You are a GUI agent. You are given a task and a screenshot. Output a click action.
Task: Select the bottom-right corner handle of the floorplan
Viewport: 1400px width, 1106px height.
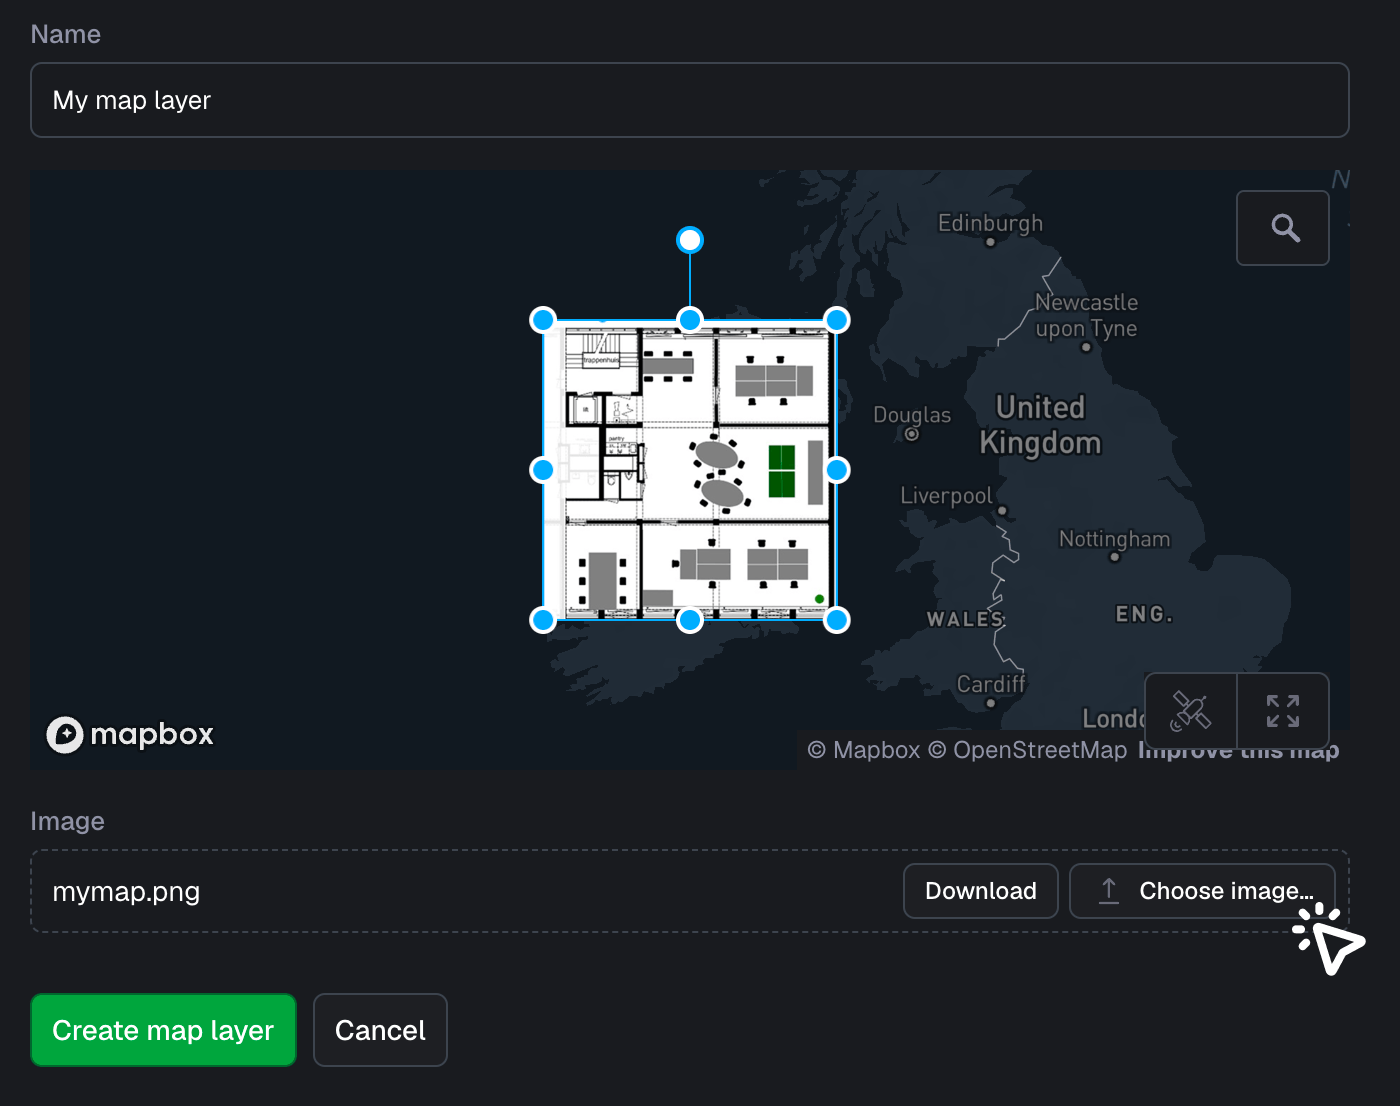pyautogui.click(x=837, y=620)
